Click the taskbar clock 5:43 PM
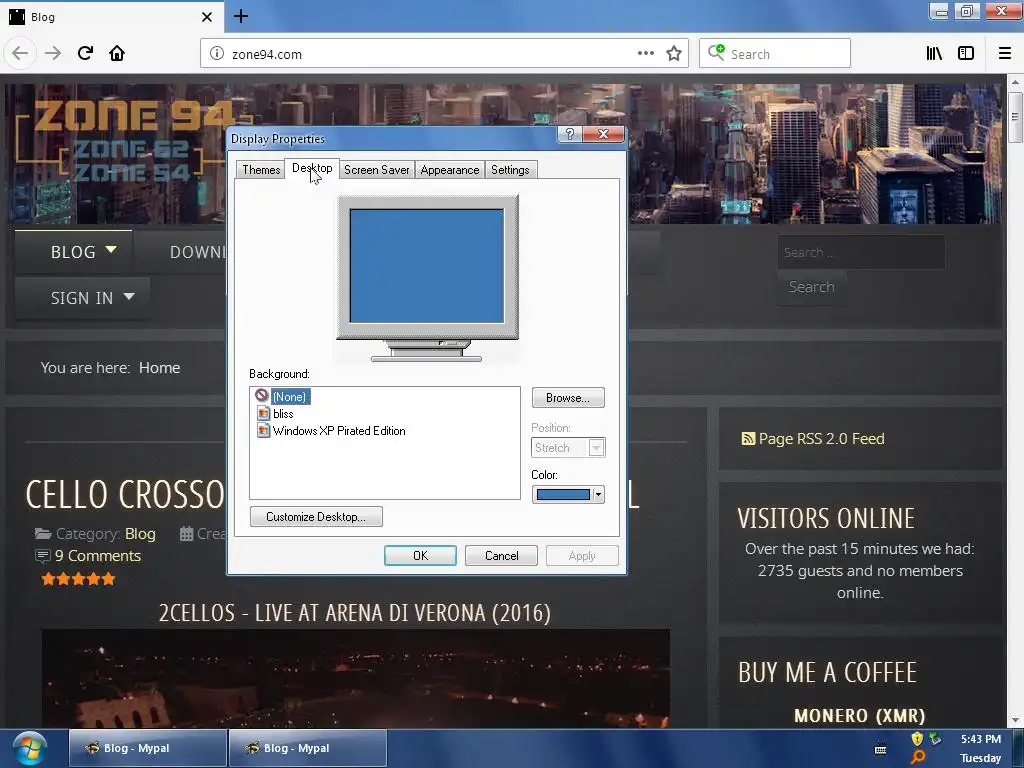The image size is (1024, 768). [x=980, y=739]
